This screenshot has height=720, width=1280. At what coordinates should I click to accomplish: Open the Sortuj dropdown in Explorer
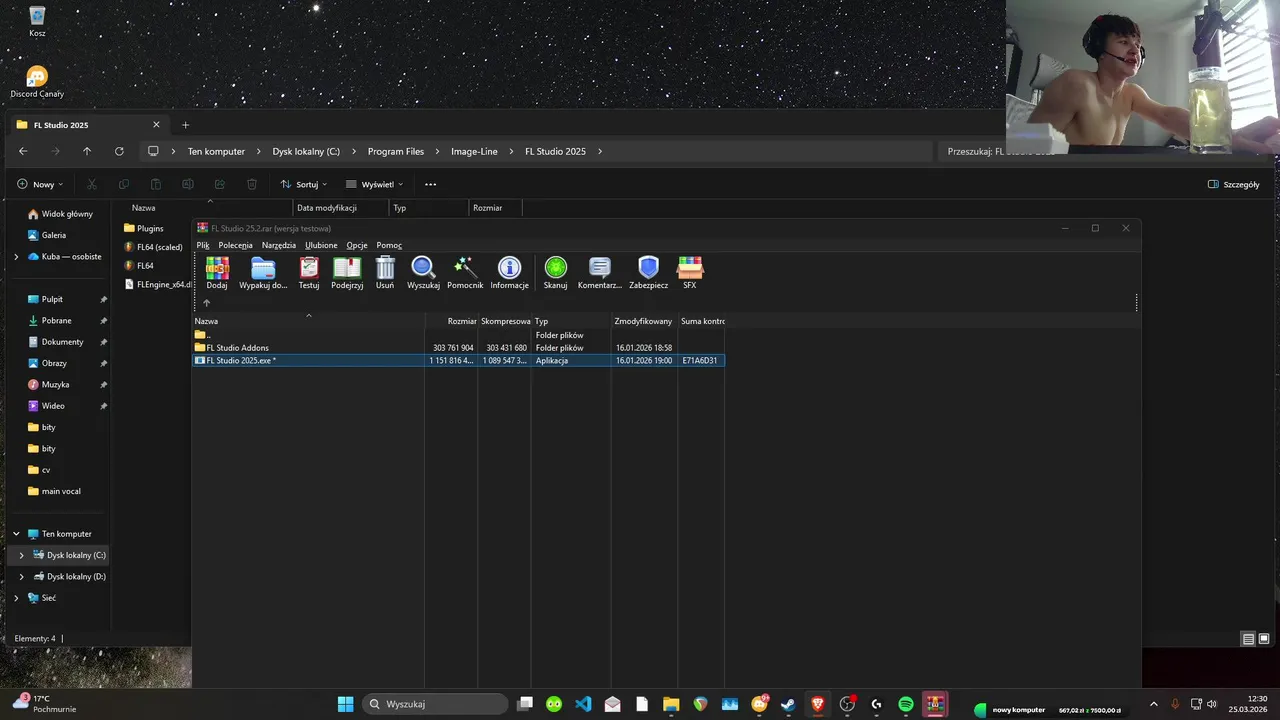point(304,184)
